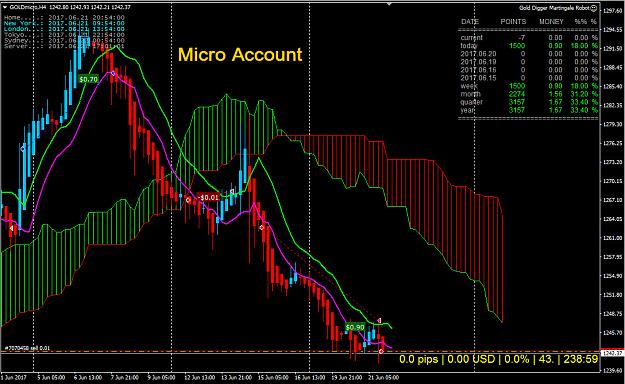Click the 2017.06.19 row label
This screenshot has height=384, width=625.
pyautogui.click(x=478, y=62)
